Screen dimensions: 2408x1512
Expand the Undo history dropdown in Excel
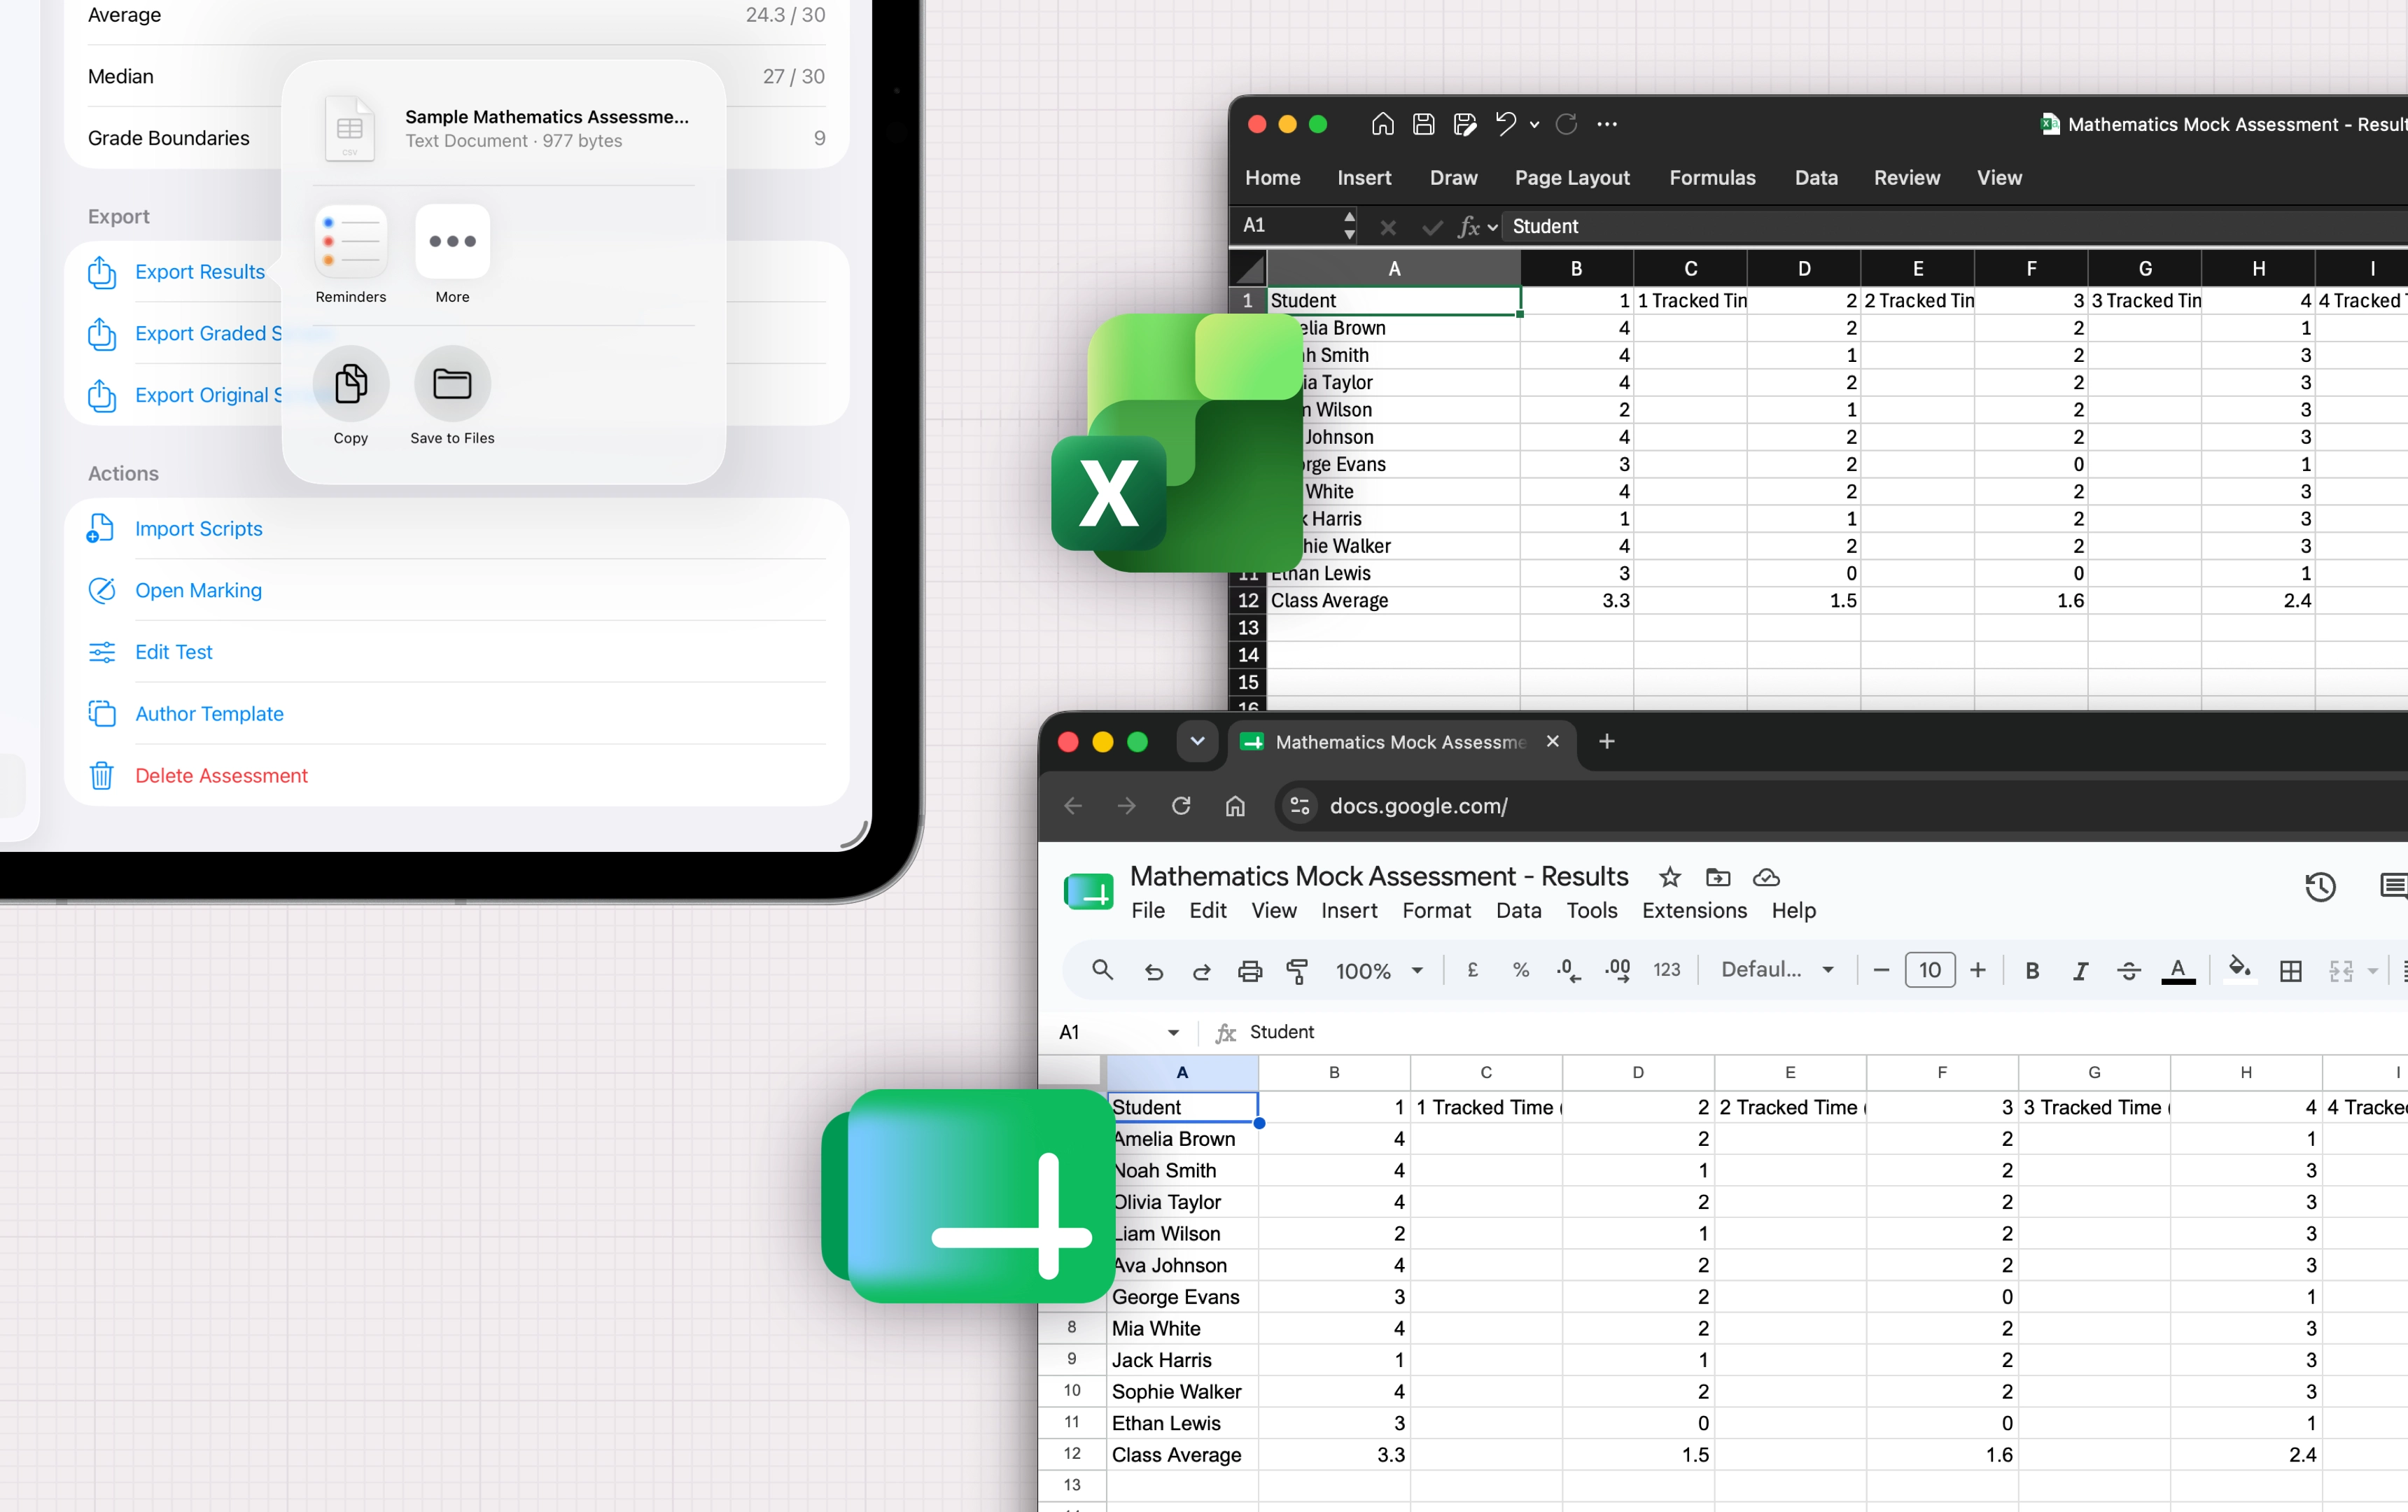1534,125
